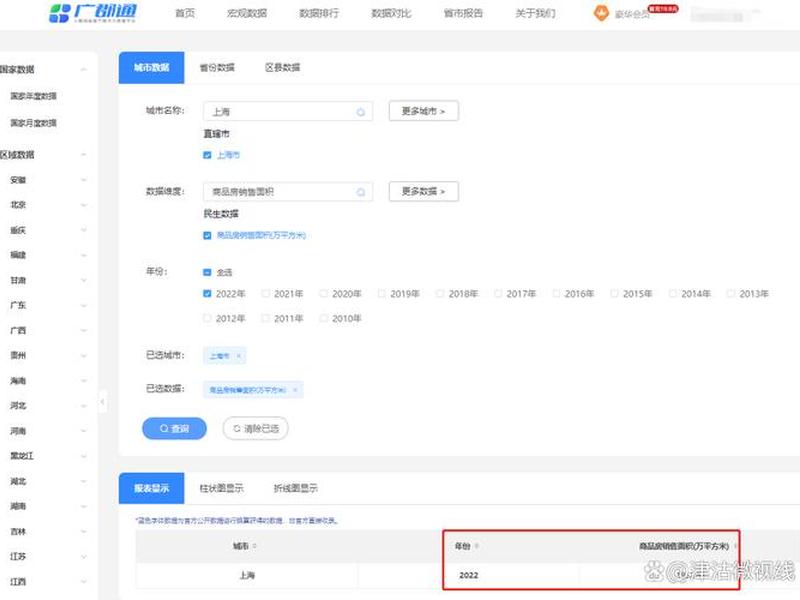
Task: Click search icon in 城市名称 field
Action: point(361,112)
